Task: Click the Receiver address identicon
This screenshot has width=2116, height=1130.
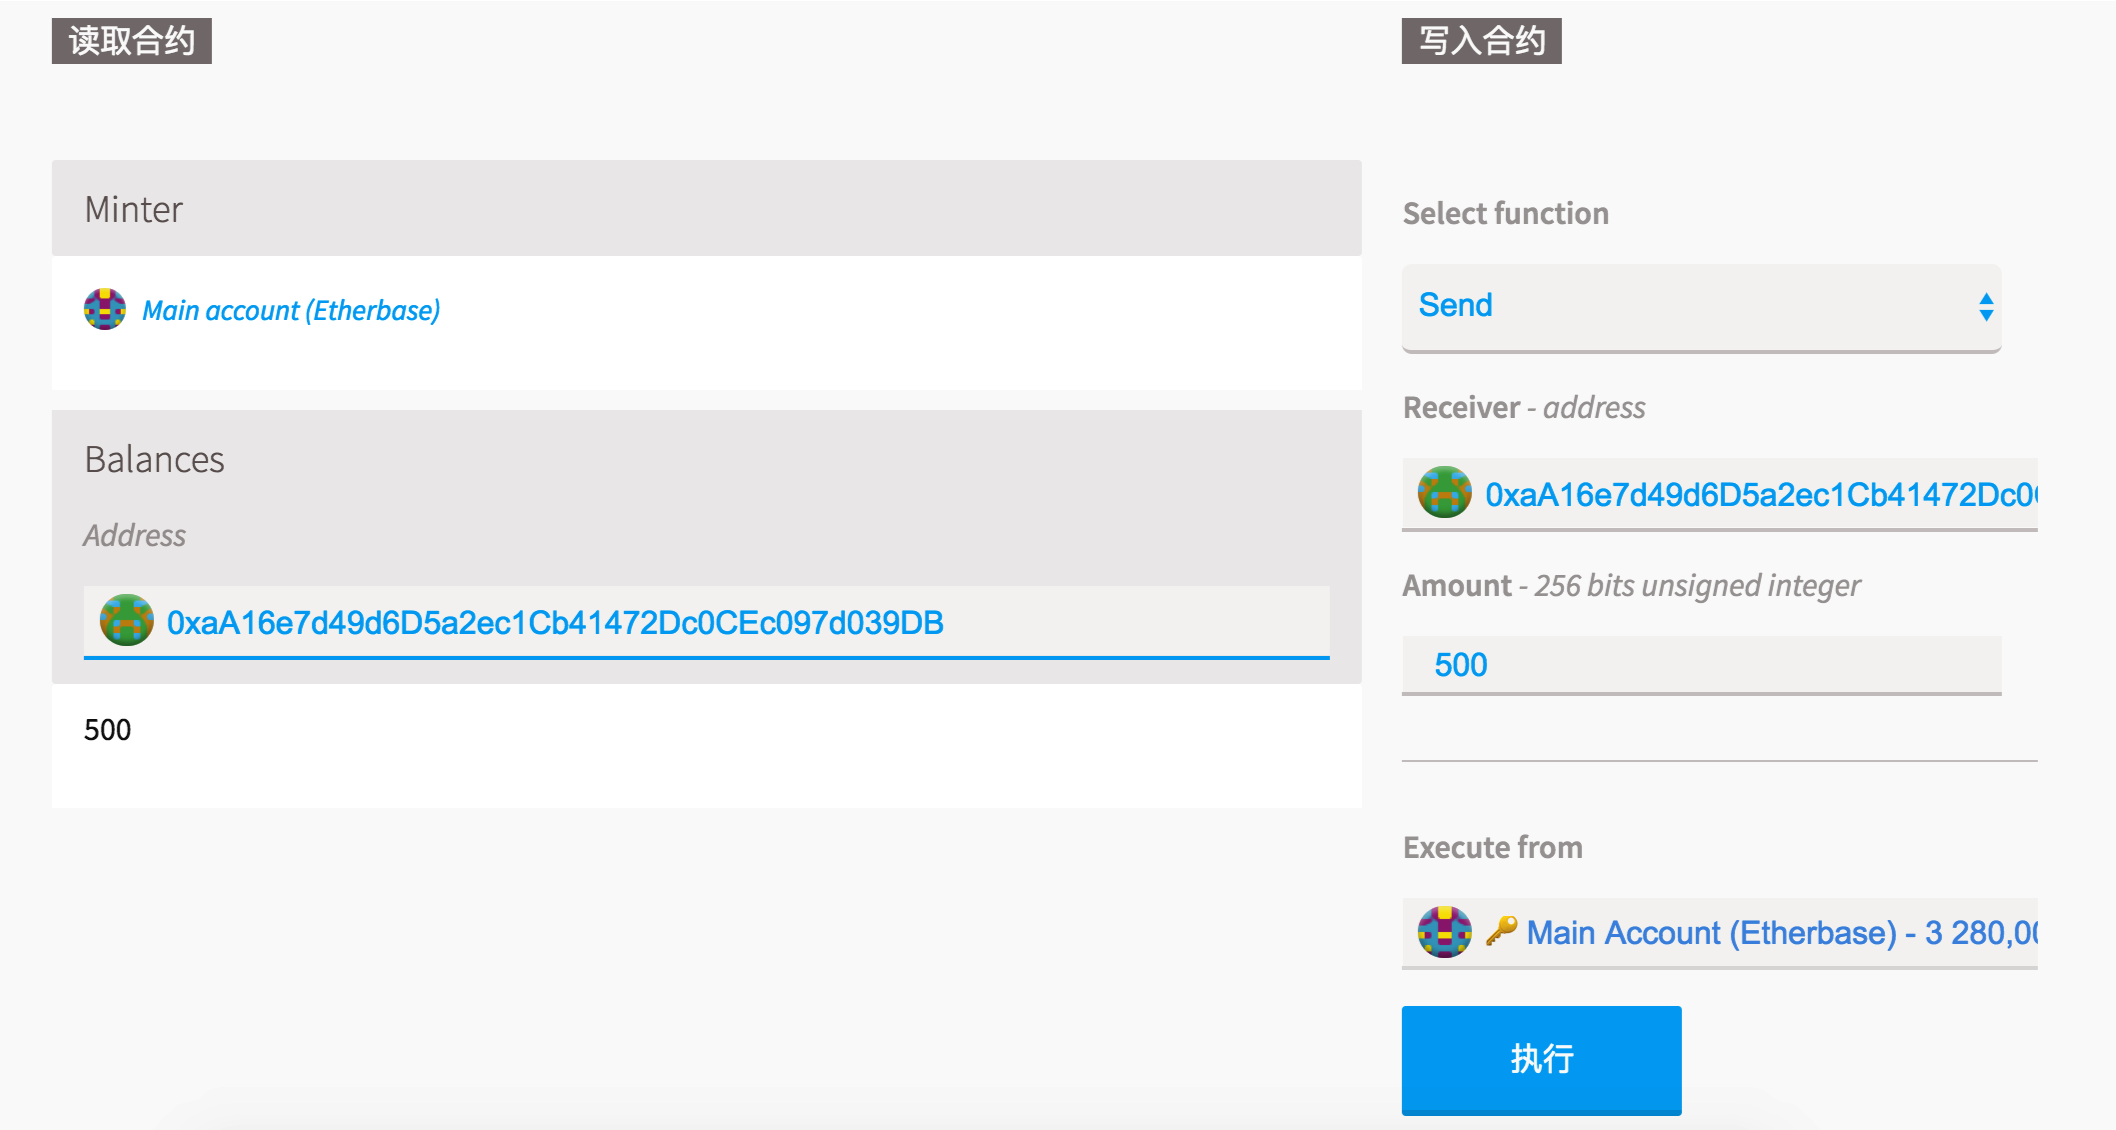Action: click(1444, 493)
